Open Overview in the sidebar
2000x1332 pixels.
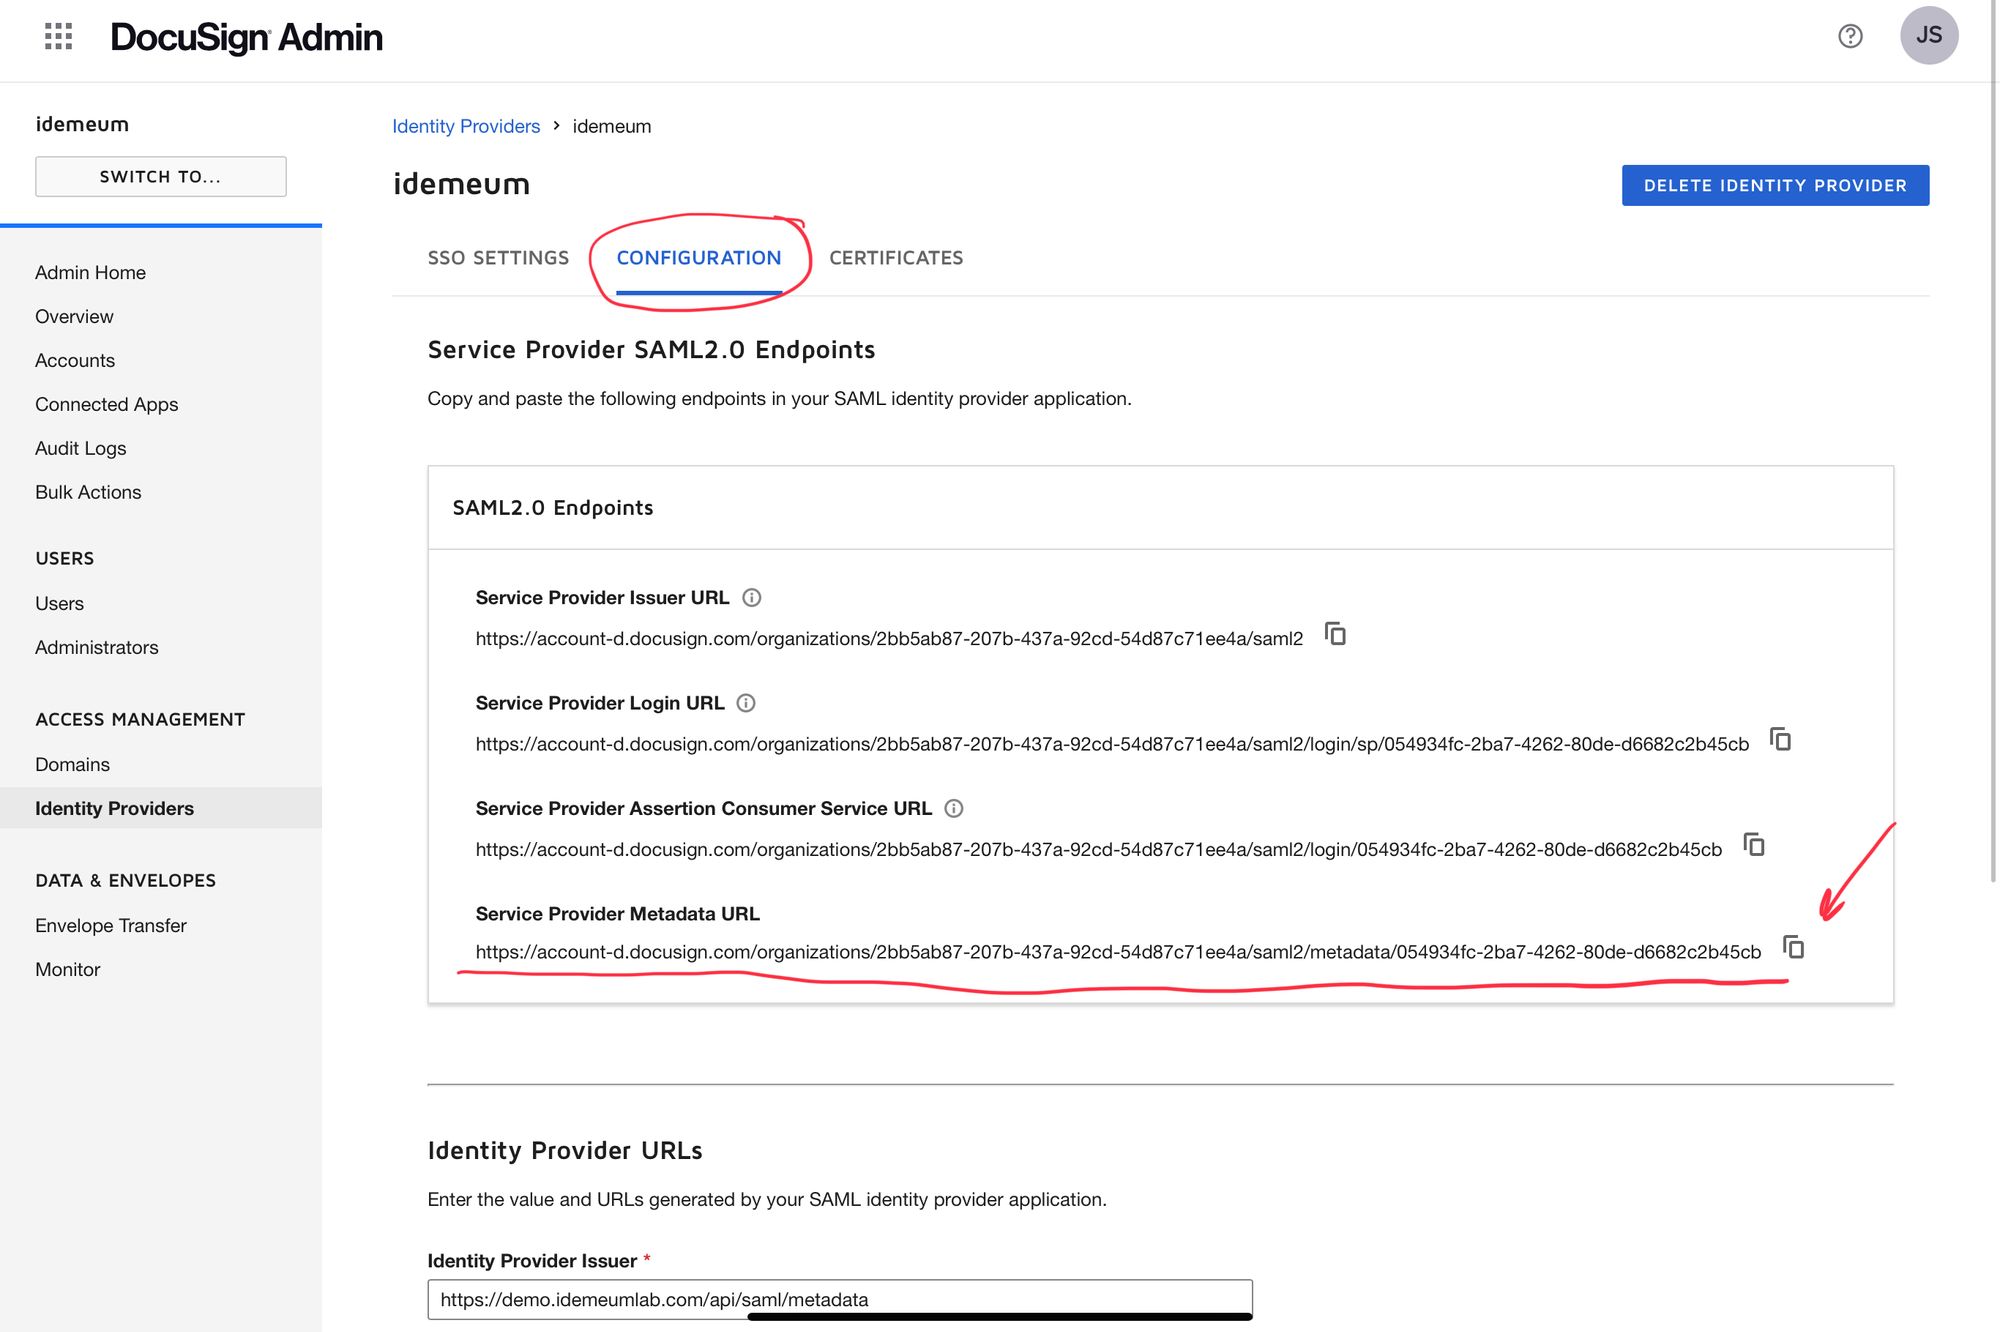click(x=74, y=316)
